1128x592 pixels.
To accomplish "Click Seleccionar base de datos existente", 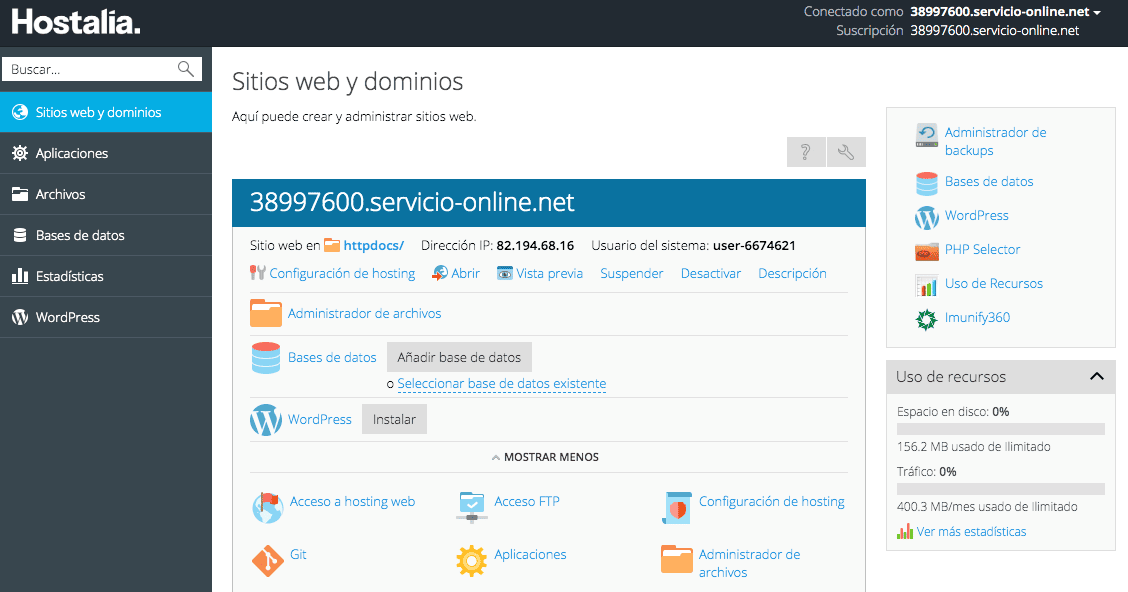I will 501,383.
